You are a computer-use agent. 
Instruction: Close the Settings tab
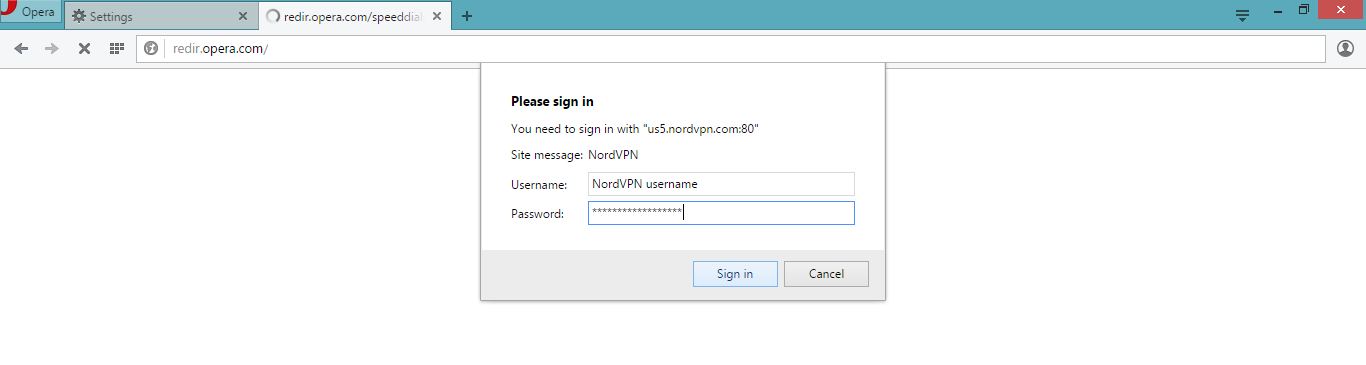(243, 17)
